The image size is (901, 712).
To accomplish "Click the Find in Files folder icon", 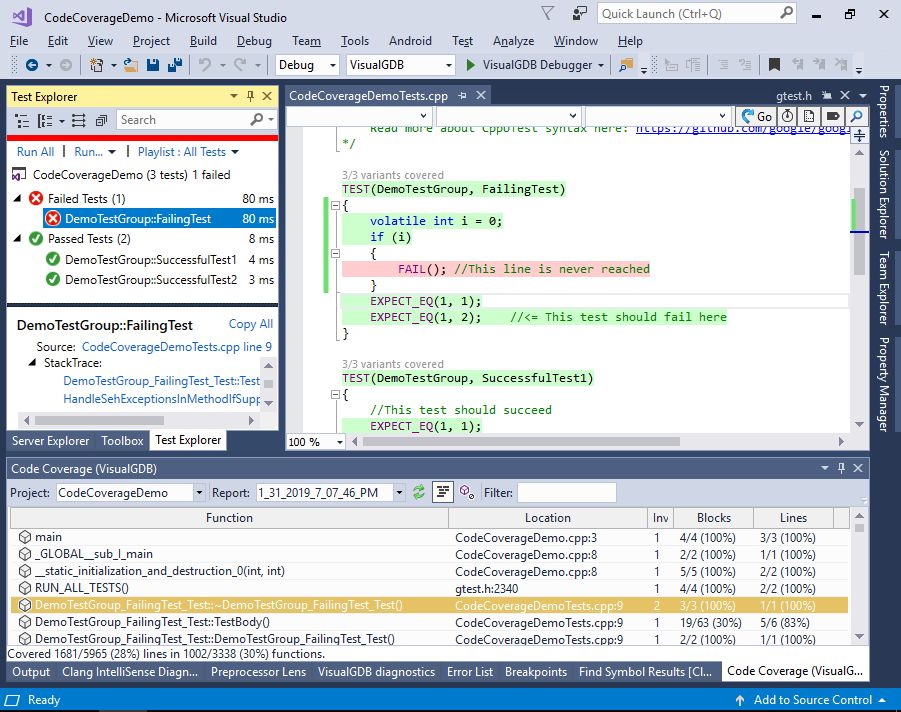I will 626,65.
